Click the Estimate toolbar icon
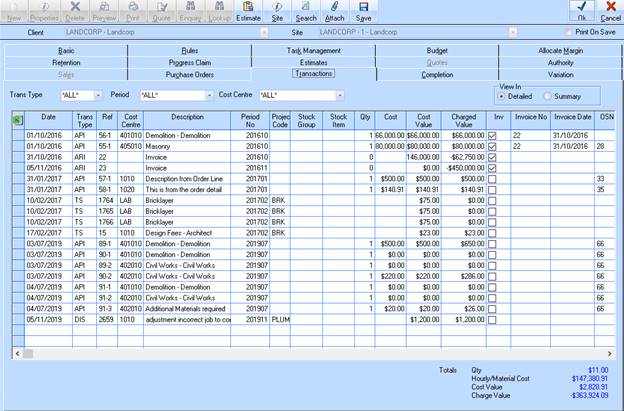Screen dimensions: 624x411 tap(248, 11)
